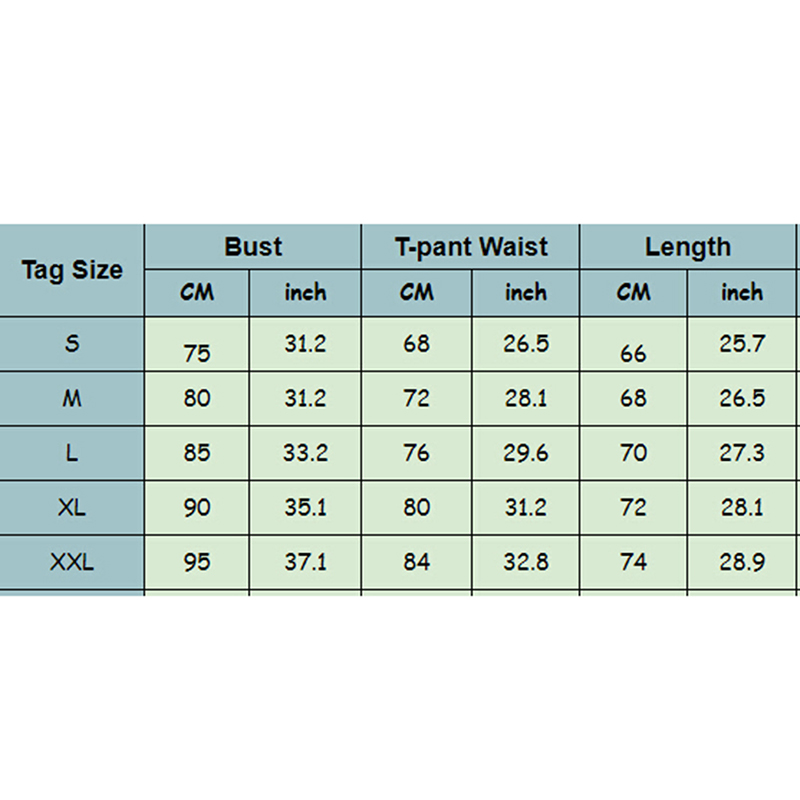Click waist inch value 32.8

click(526, 562)
